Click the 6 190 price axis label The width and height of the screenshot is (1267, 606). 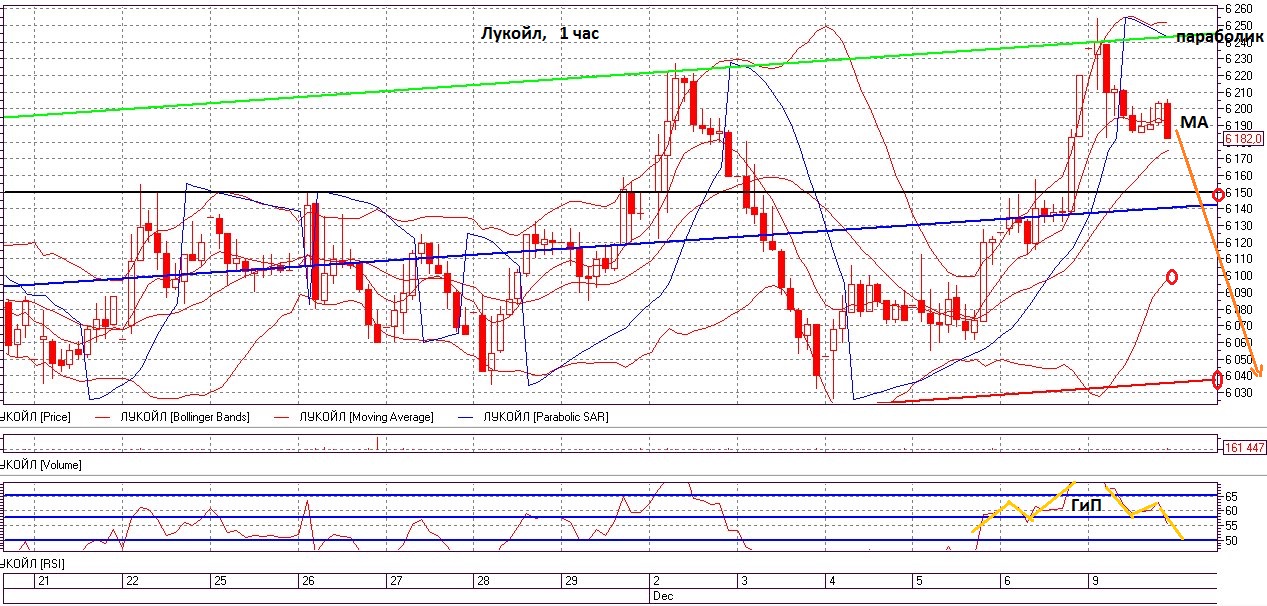coord(1241,125)
